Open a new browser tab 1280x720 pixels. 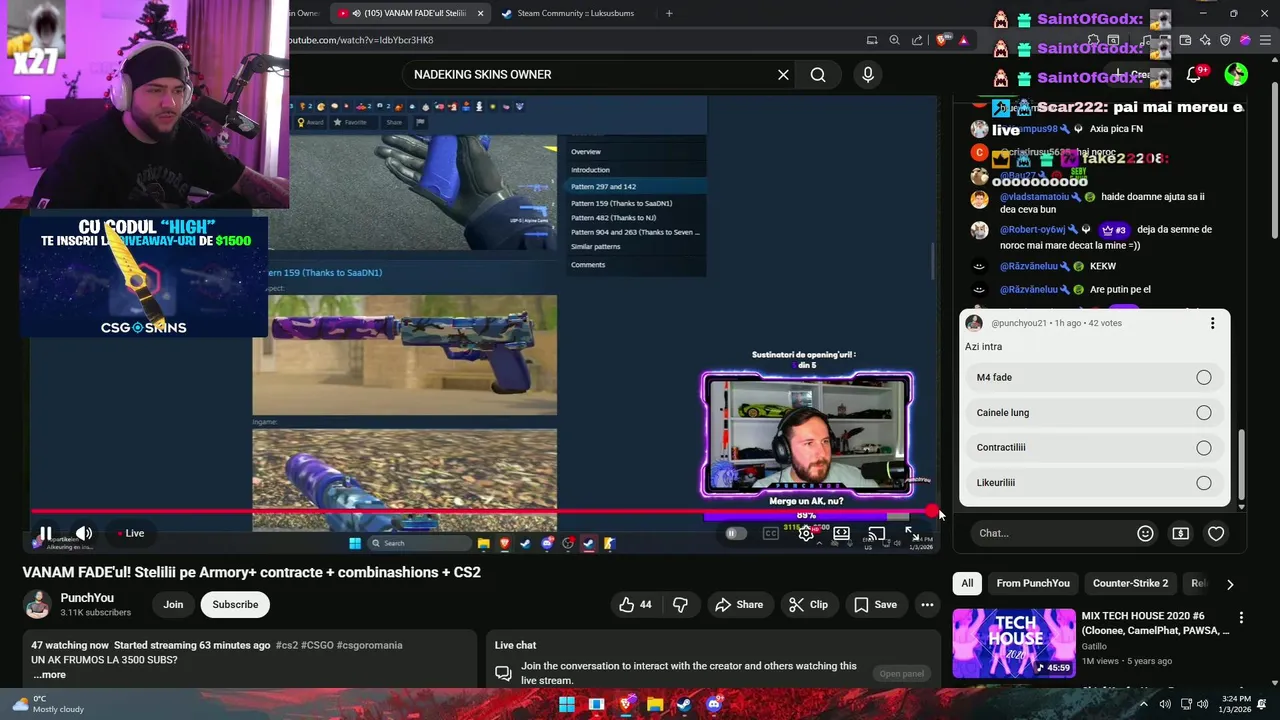coord(669,13)
